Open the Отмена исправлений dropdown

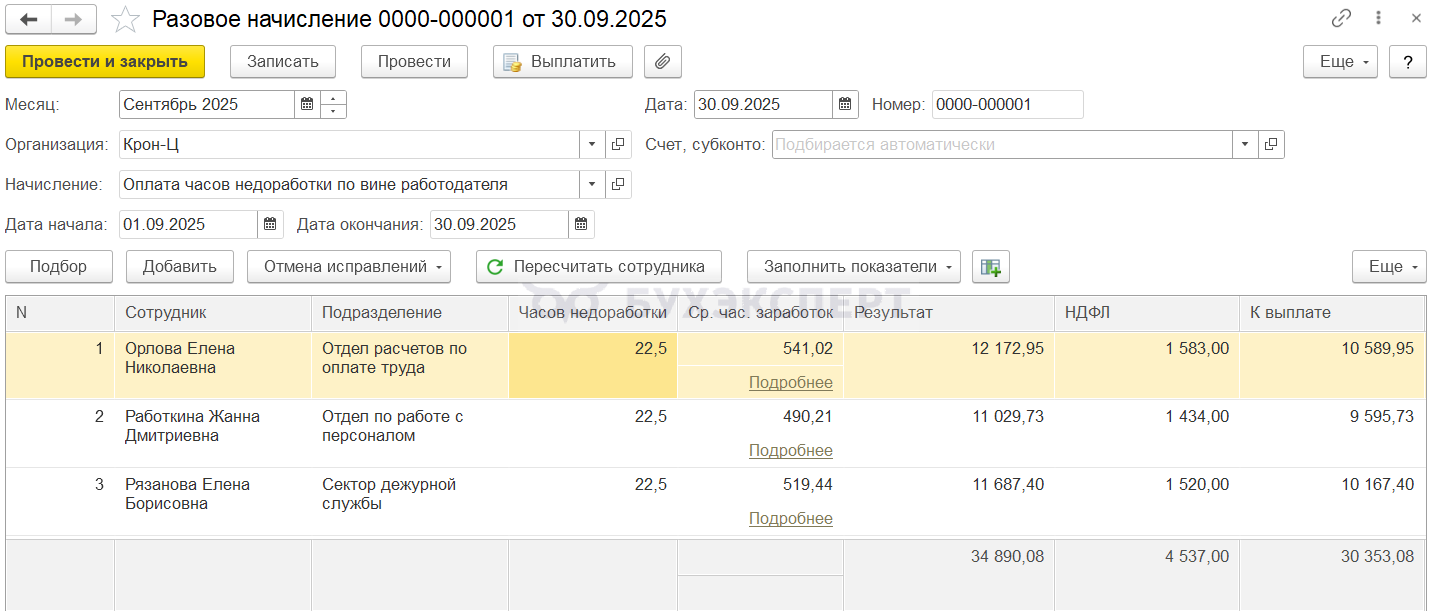[x=349, y=267]
